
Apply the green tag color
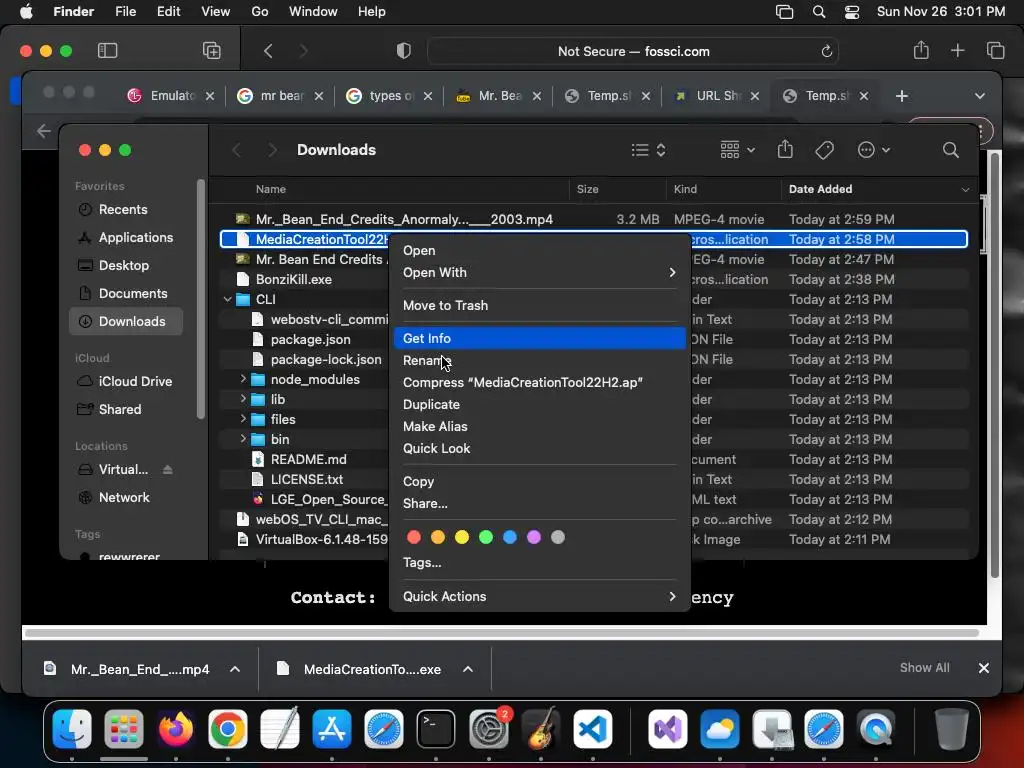486,537
